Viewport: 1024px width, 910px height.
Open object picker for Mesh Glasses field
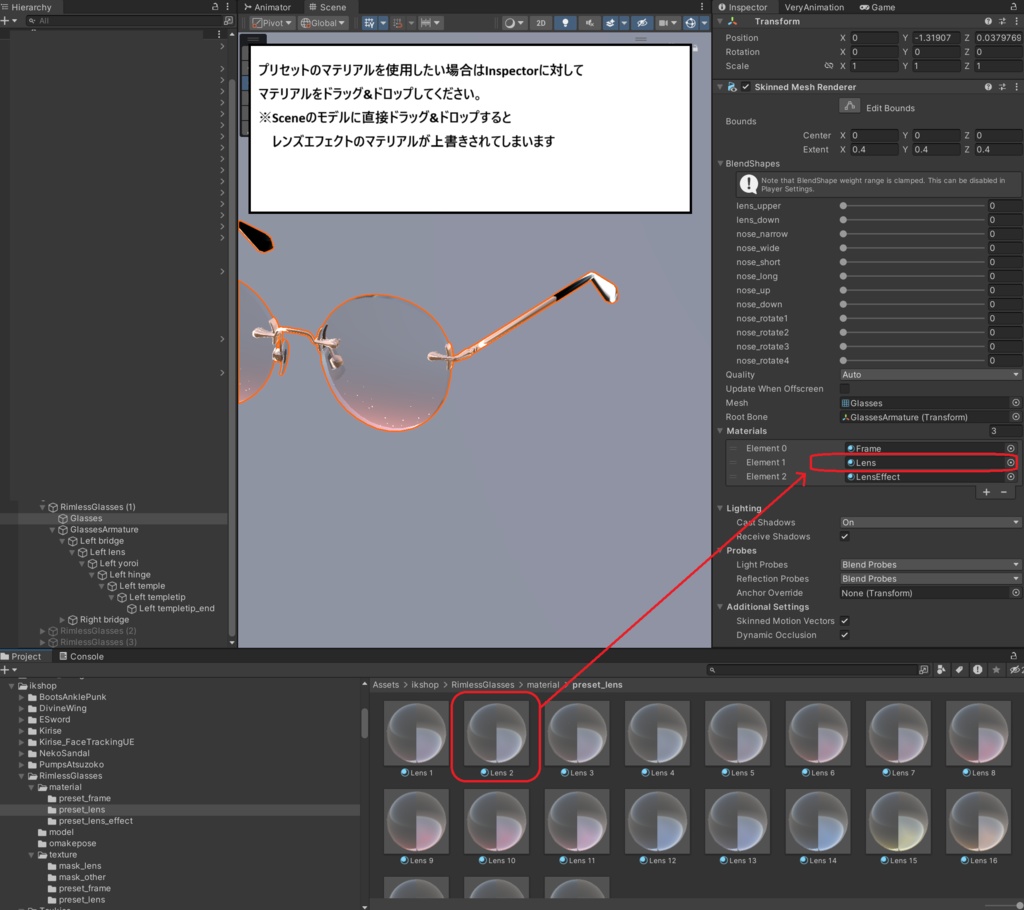(1016, 403)
